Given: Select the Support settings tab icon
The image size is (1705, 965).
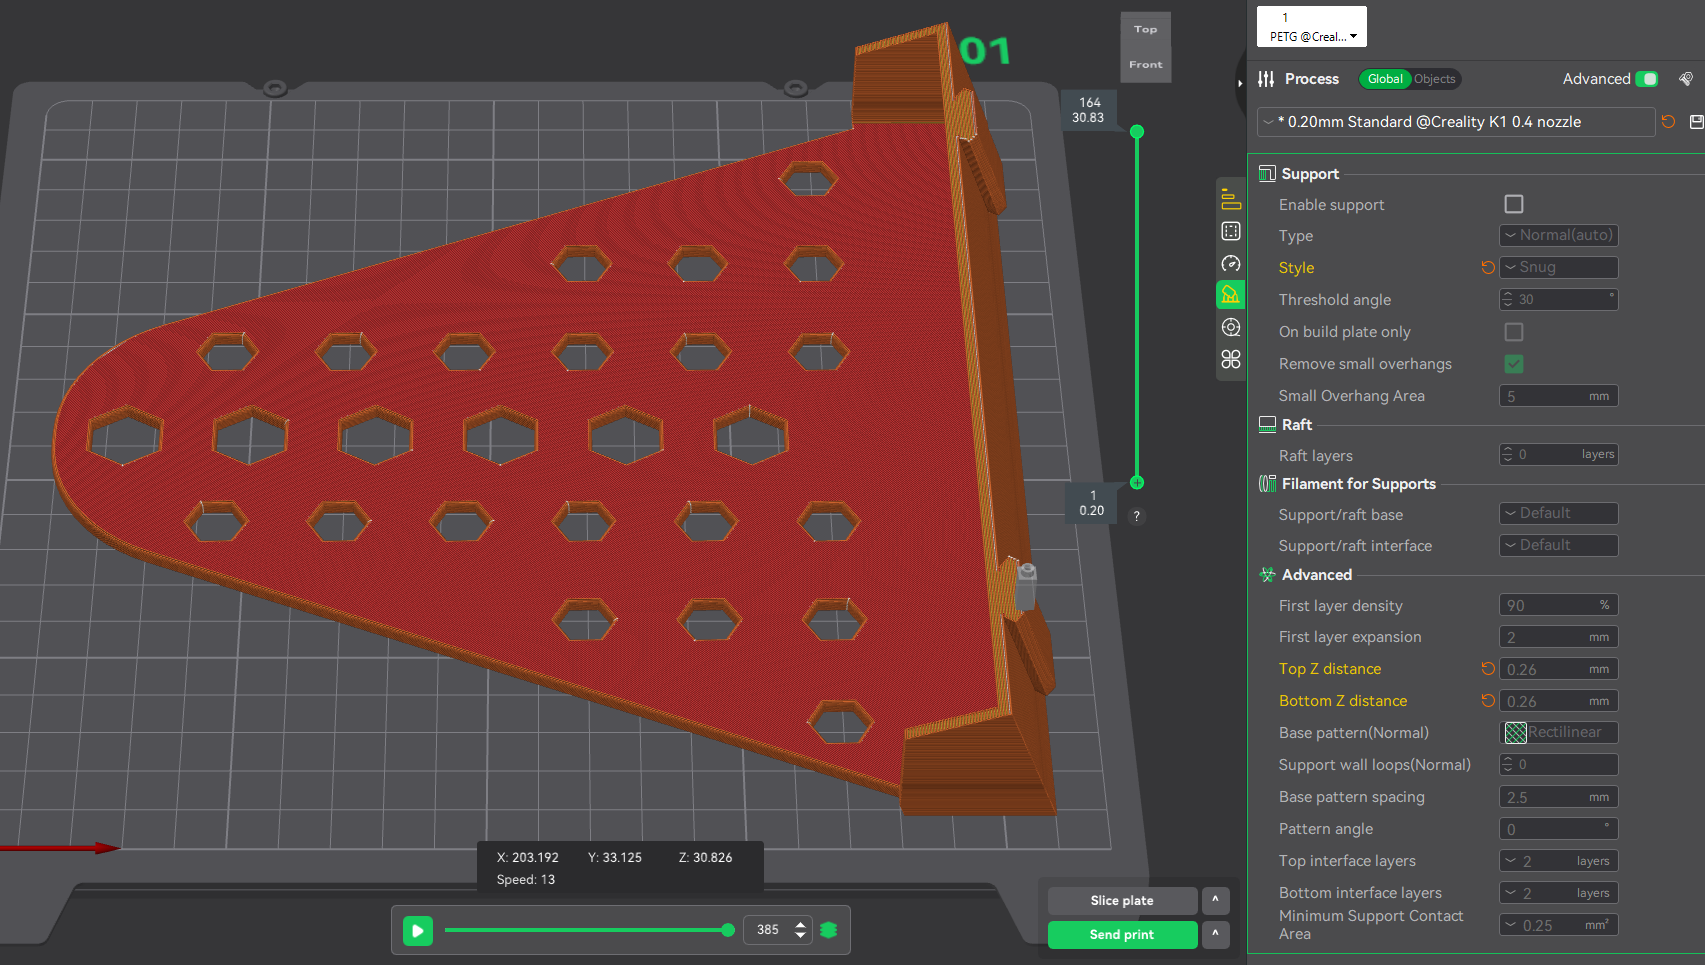Looking at the screenshot, I should [x=1231, y=295].
